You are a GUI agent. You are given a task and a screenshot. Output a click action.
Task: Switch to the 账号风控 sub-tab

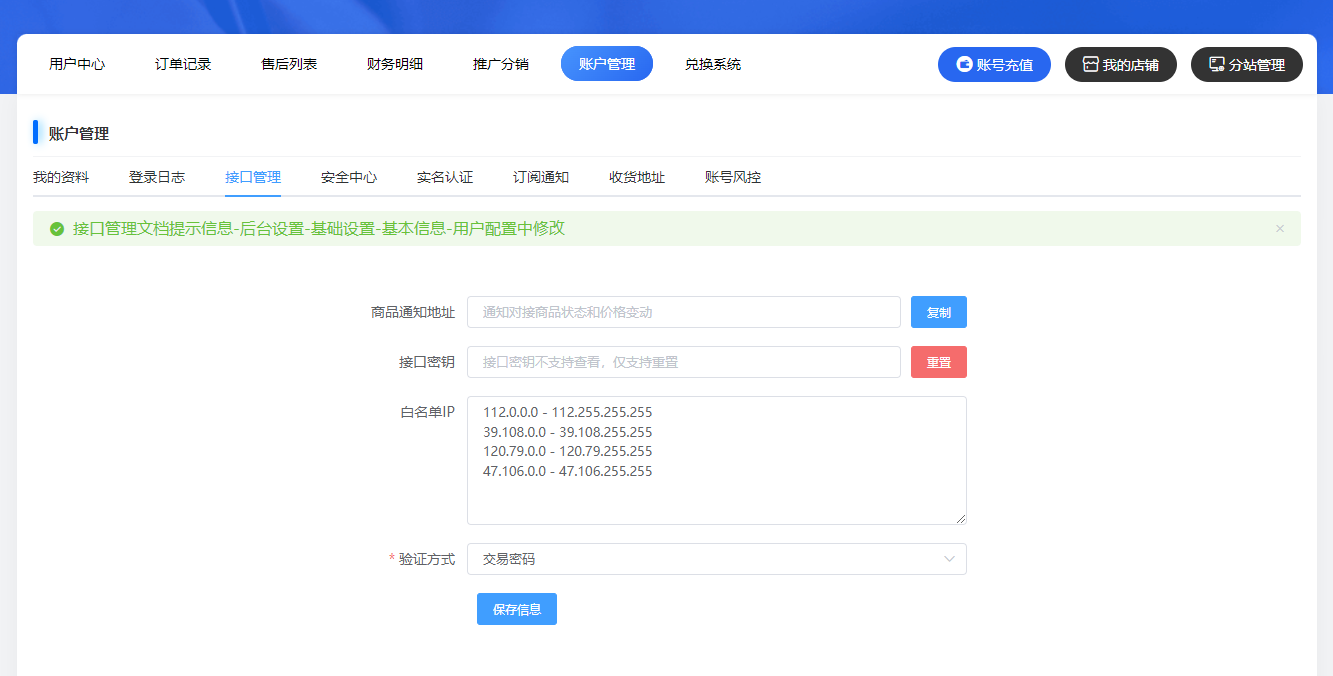[x=731, y=176]
